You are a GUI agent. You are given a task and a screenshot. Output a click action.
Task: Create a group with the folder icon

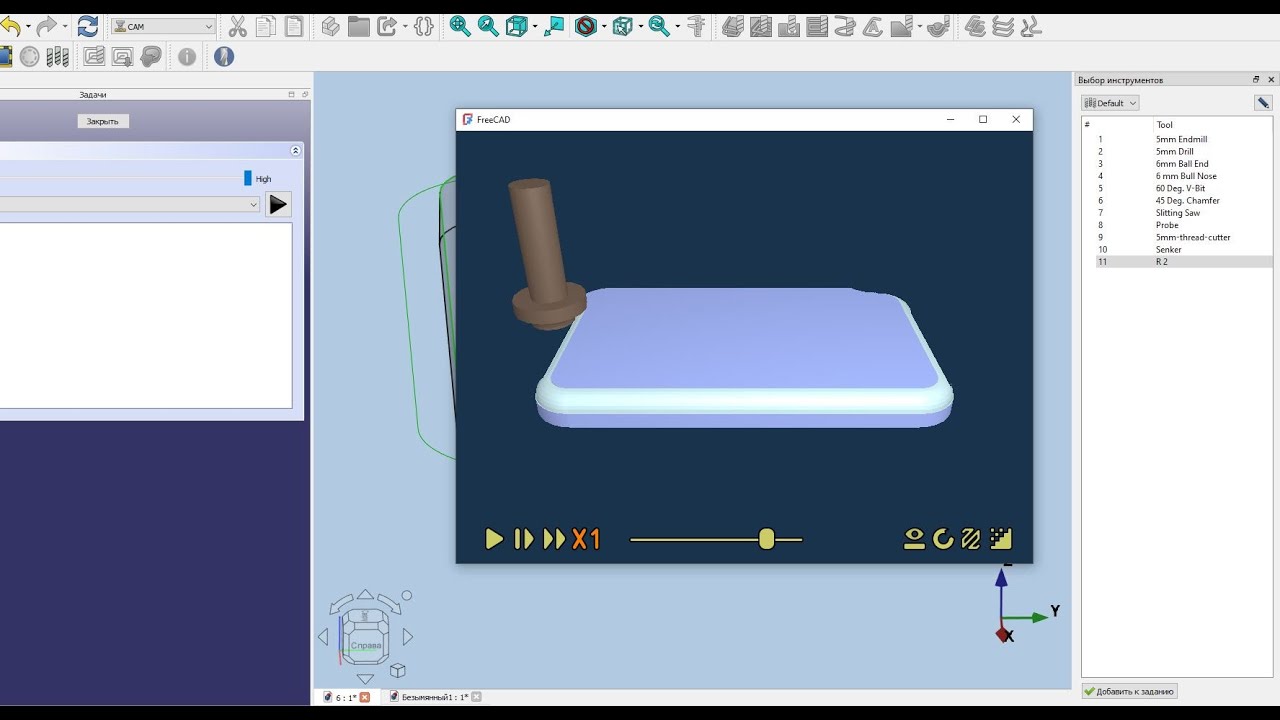(x=359, y=27)
